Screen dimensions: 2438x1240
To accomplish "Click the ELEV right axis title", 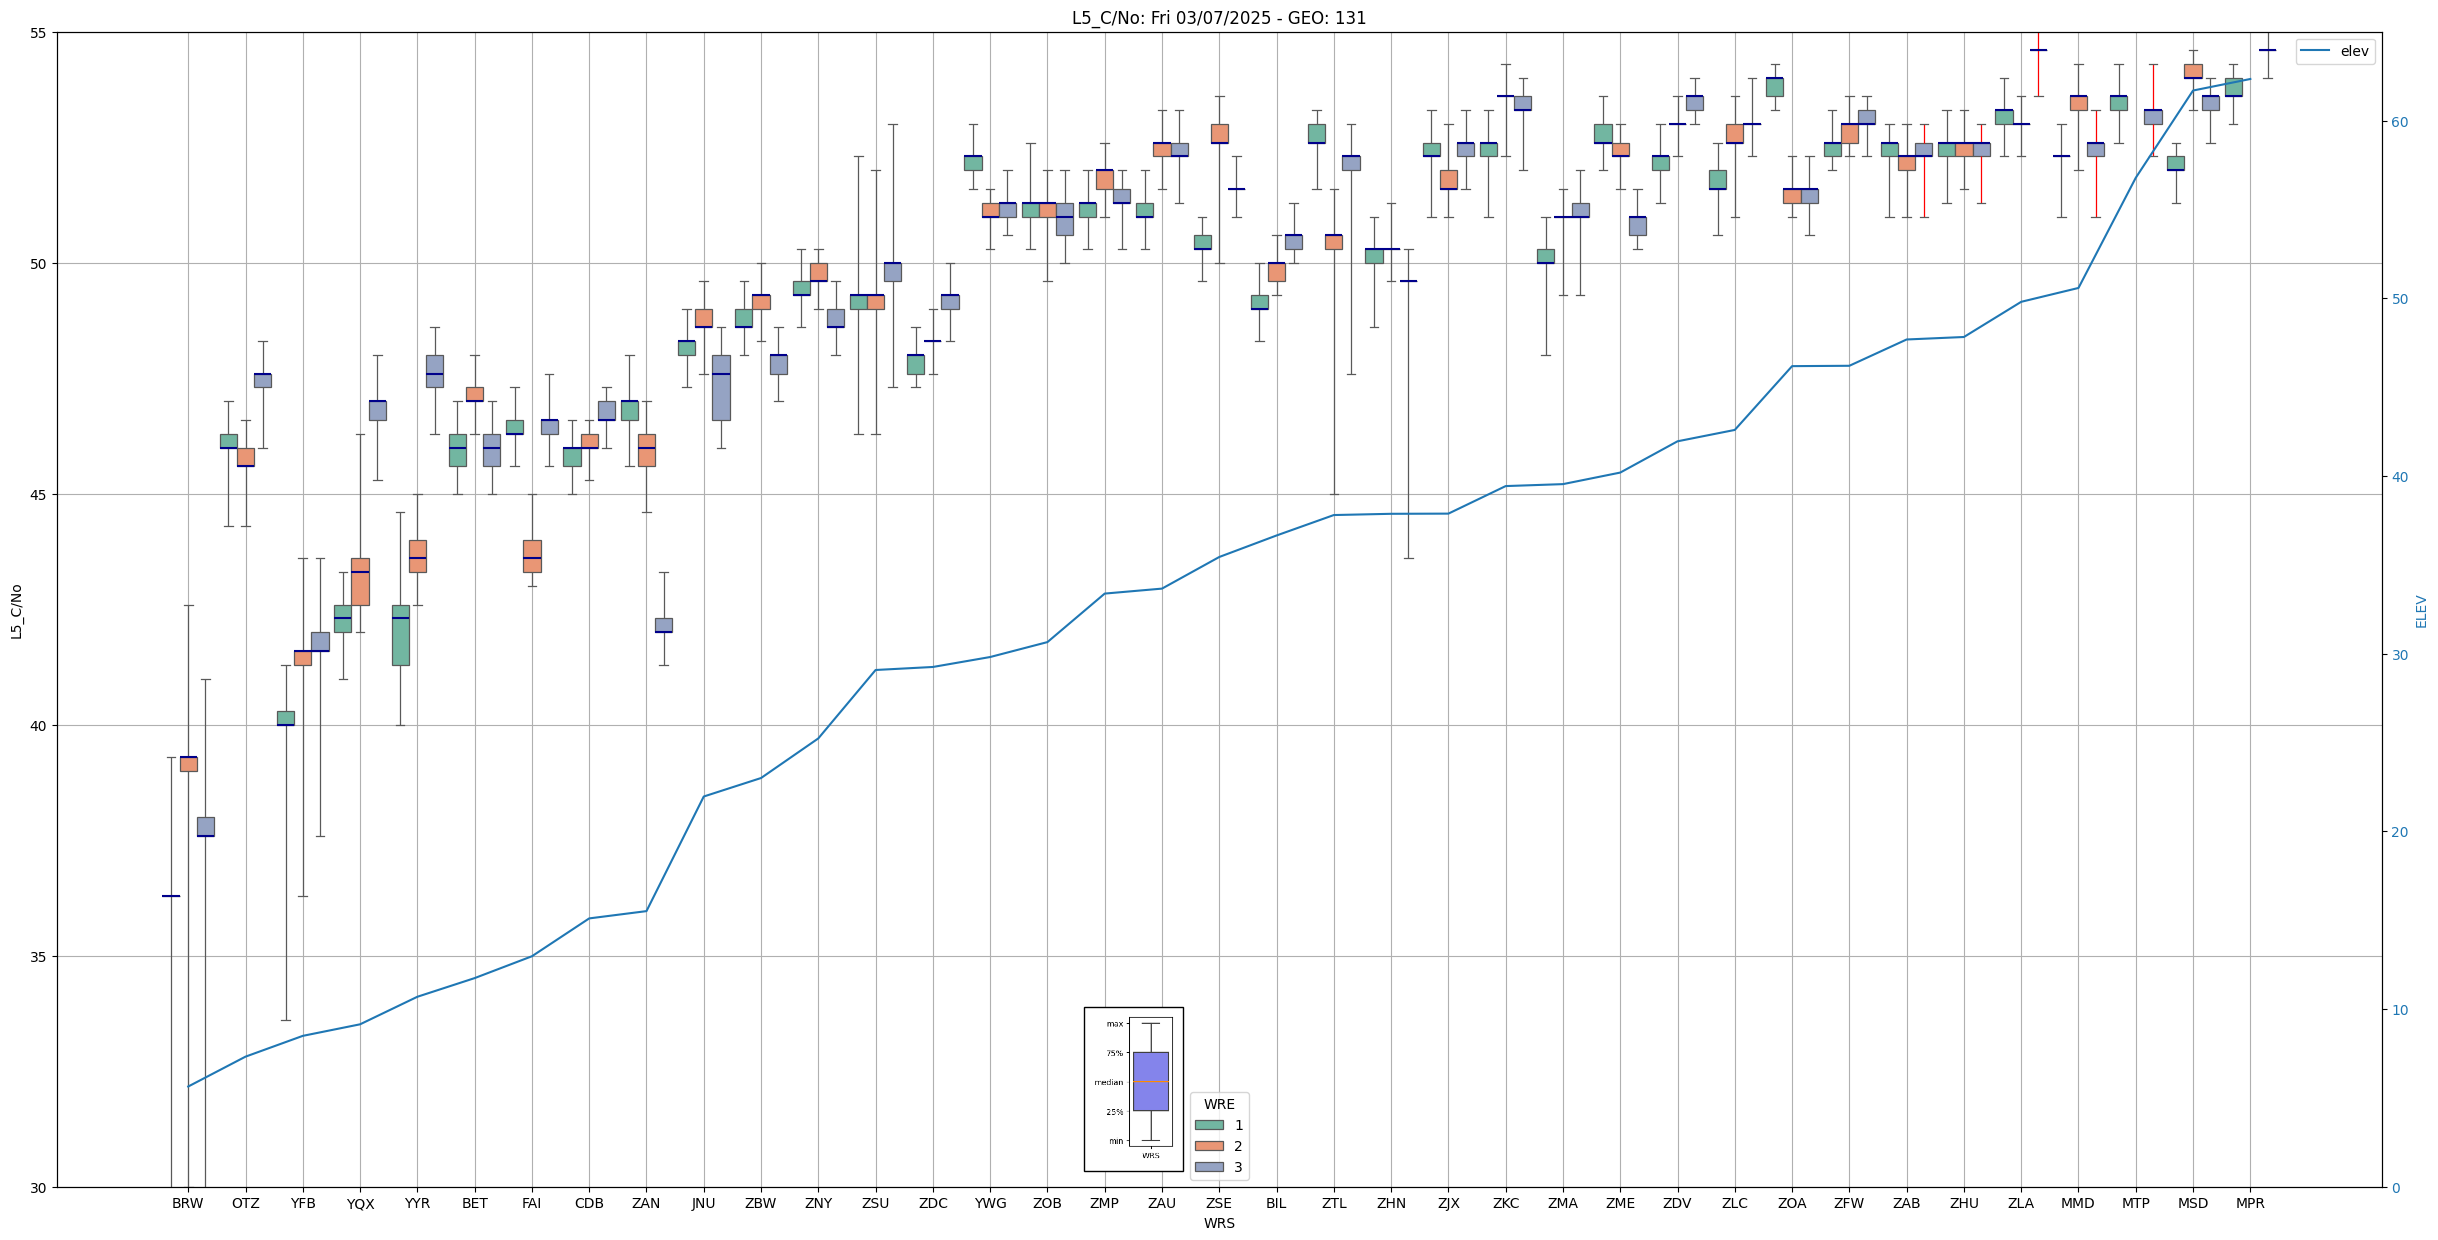I will click(x=2421, y=611).
